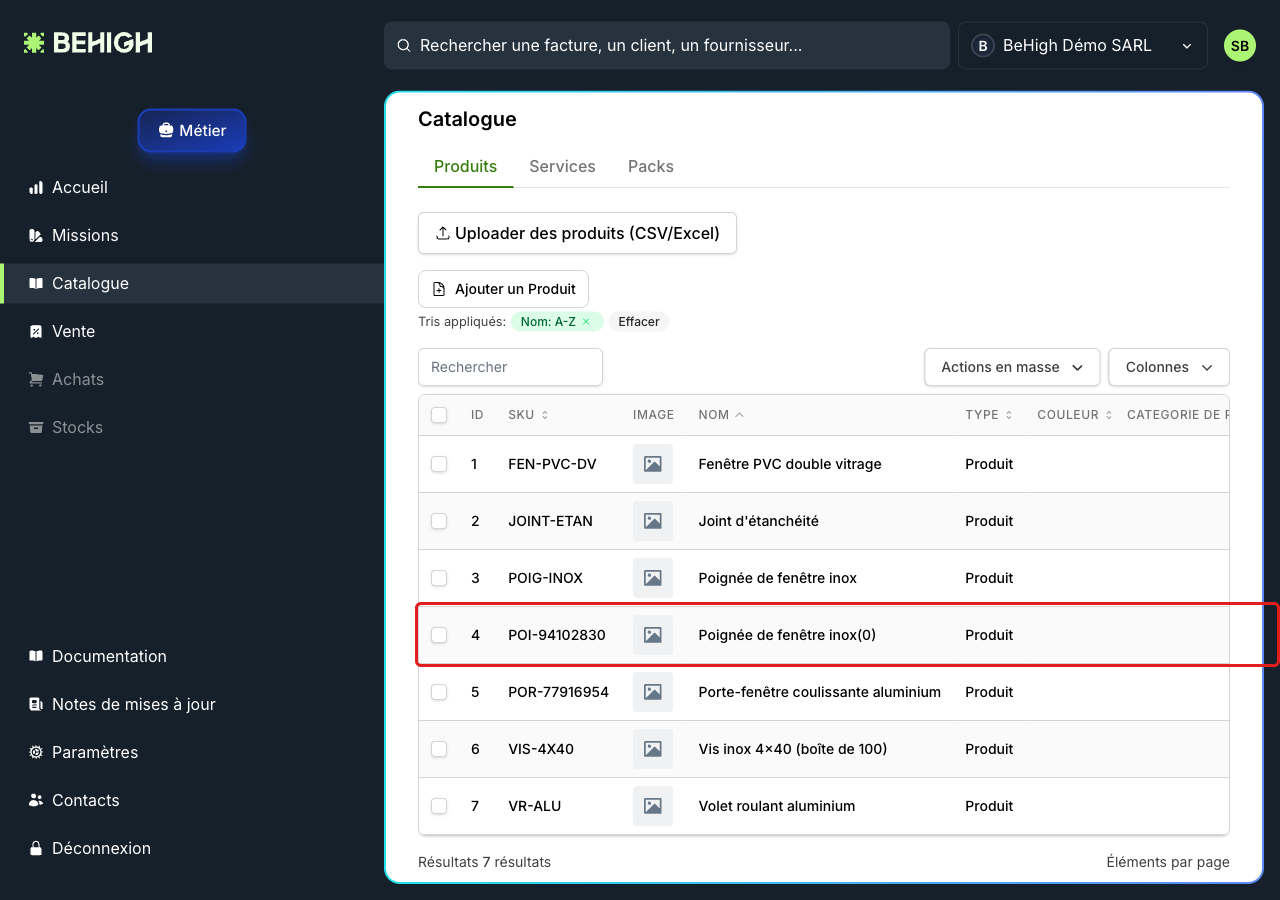Screen dimensions: 1280x900
Task: Open Notes de mises à jour
Action: pos(192,705)
